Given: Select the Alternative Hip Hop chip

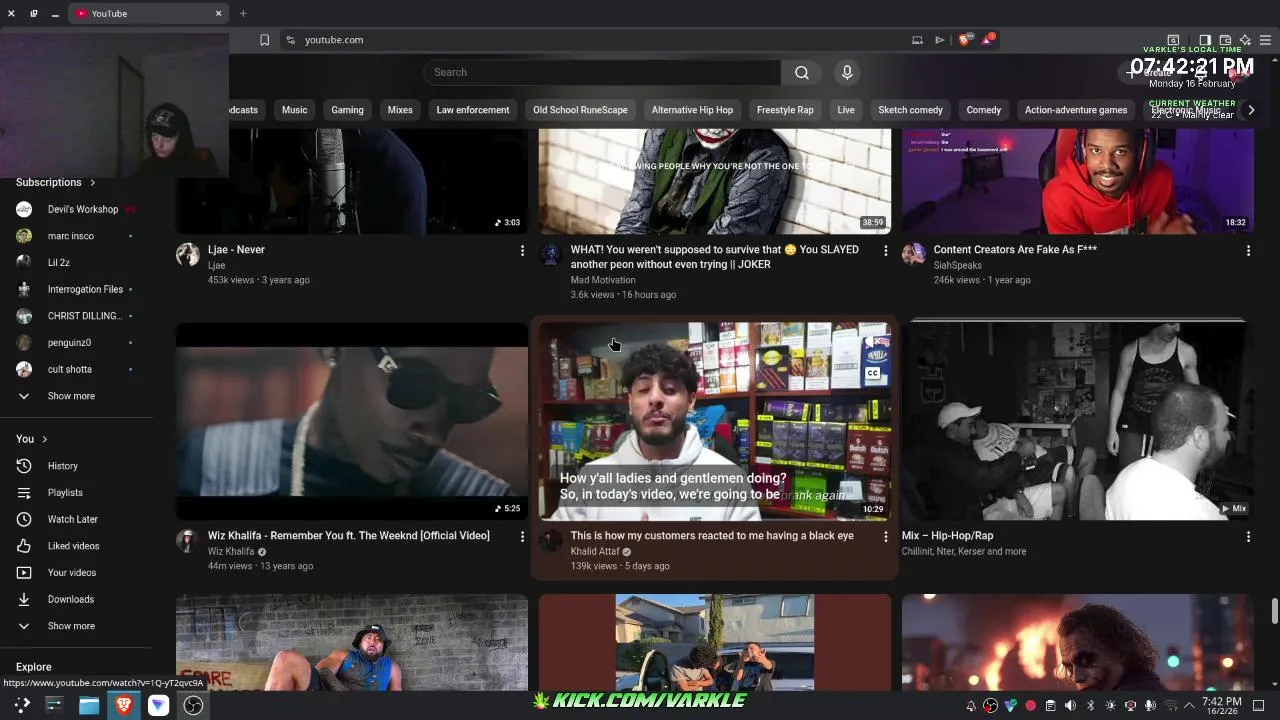Looking at the screenshot, I should (692, 110).
